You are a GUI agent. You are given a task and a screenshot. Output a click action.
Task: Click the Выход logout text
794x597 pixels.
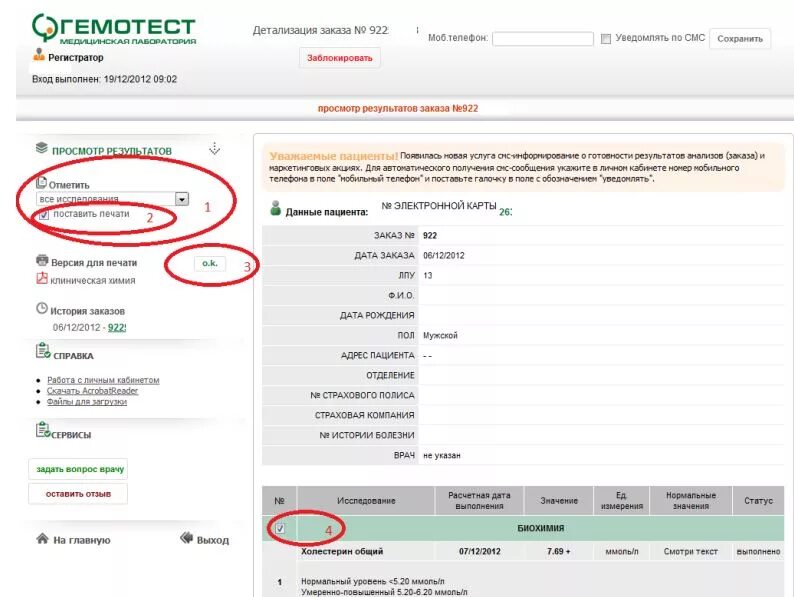click(213, 540)
